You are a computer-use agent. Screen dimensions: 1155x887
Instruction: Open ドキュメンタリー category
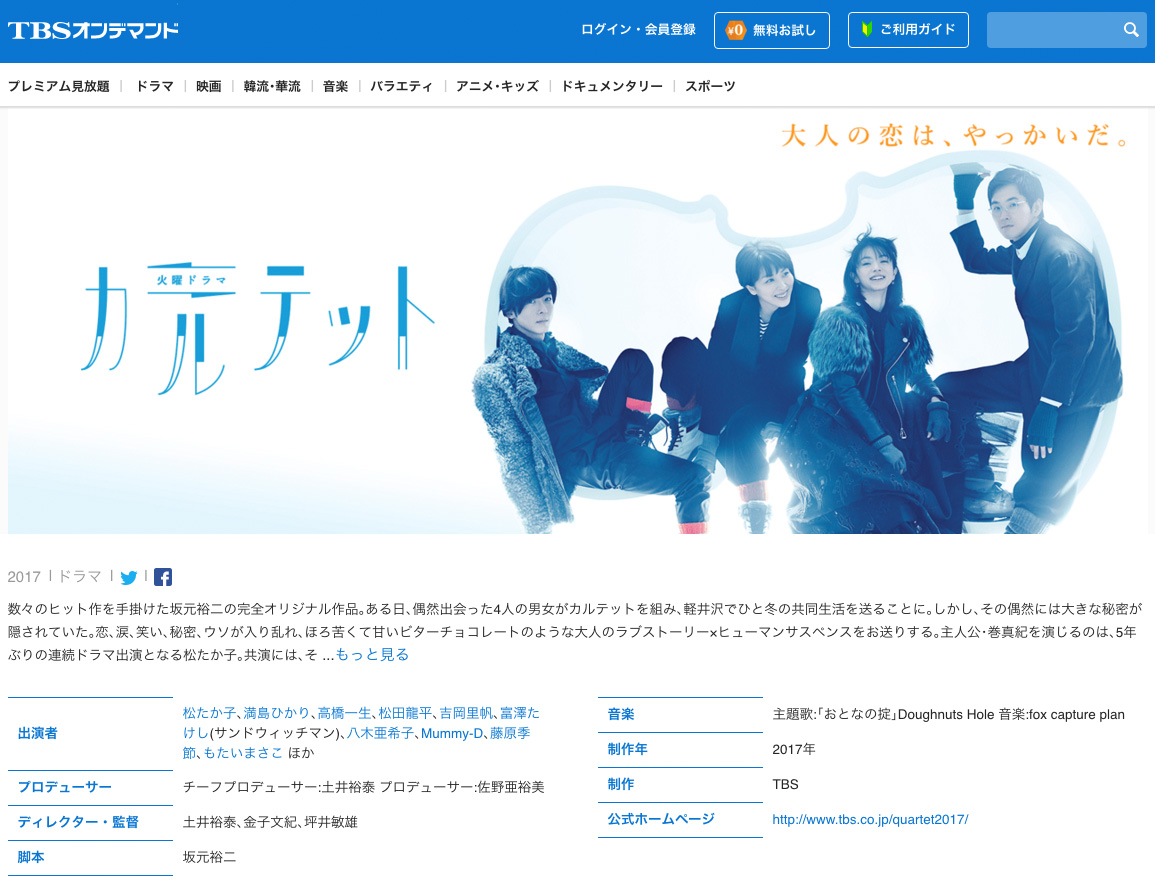point(612,86)
